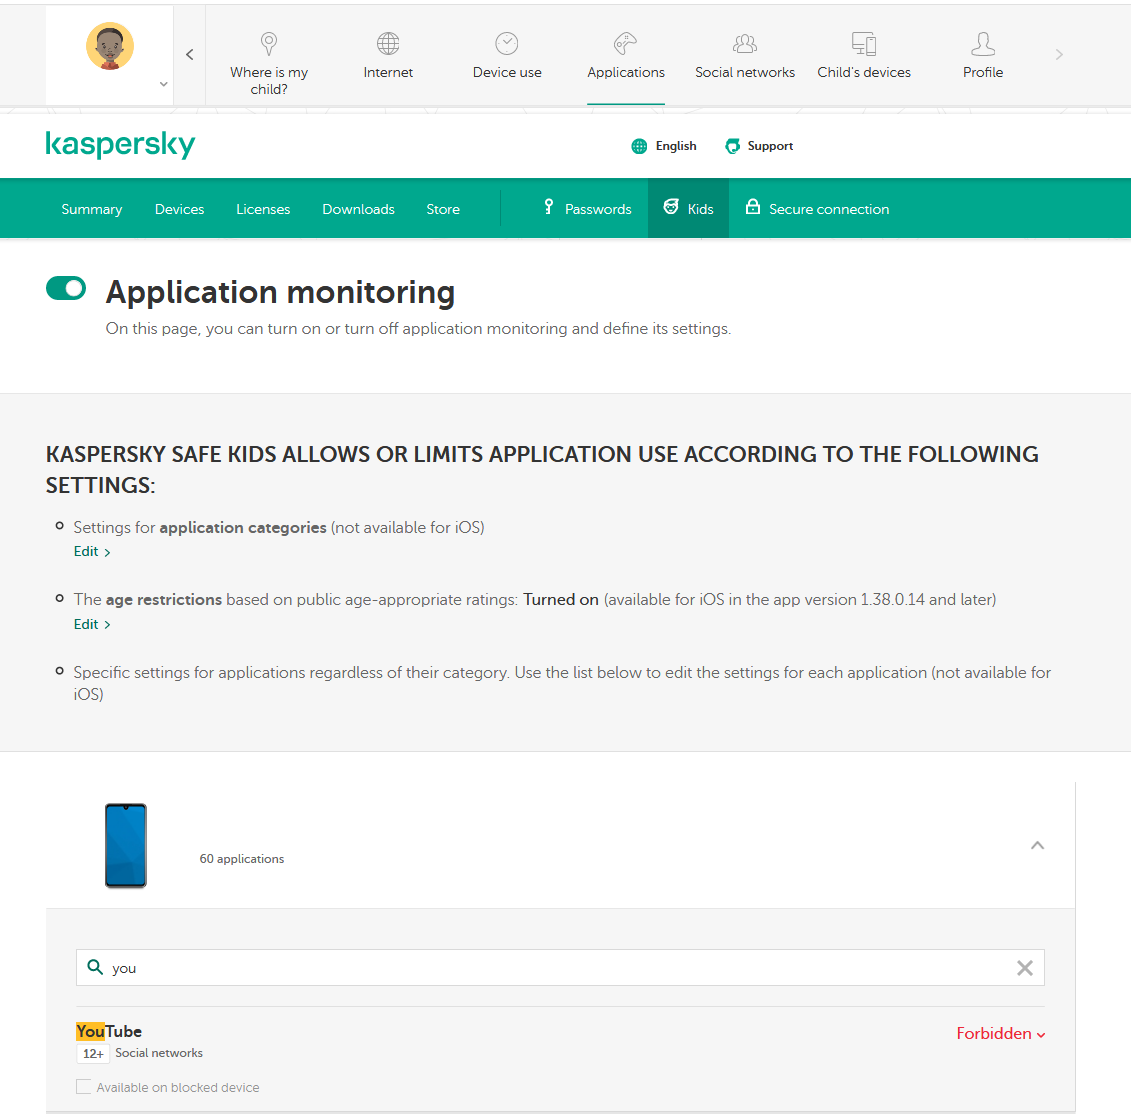Click the Secure connection lock icon
Viewport: 1131px width, 1120px height.
tap(752, 207)
